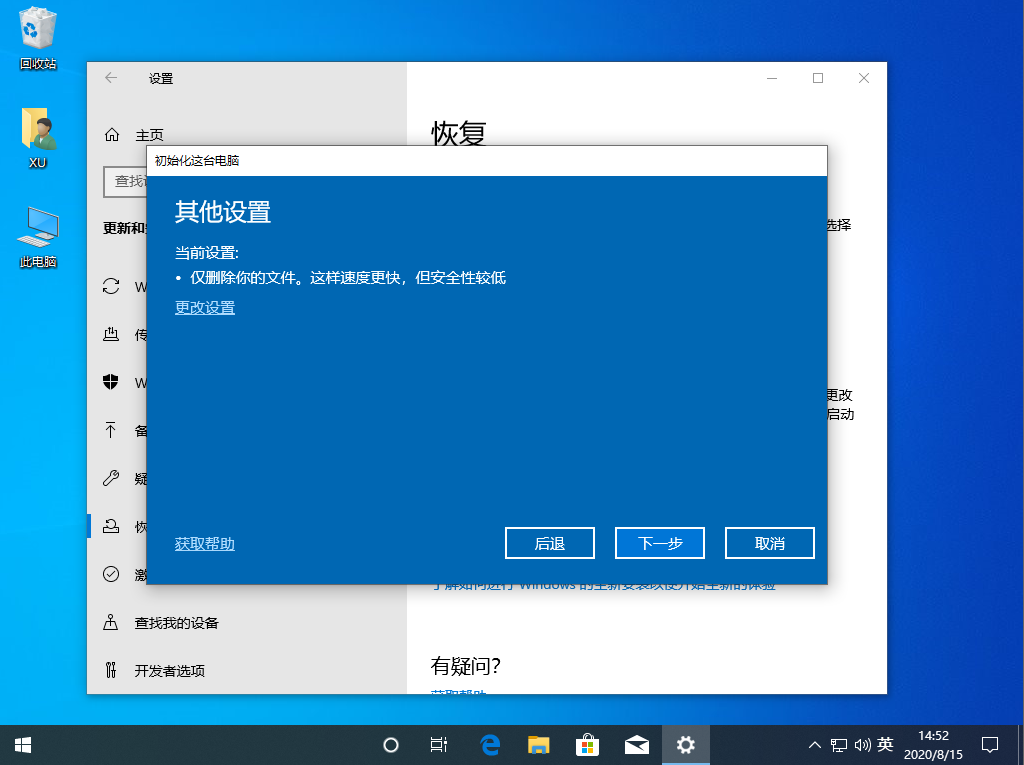1024x765 pixels.
Task: Click the home icon next to 主页
Action: click(x=112, y=135)
